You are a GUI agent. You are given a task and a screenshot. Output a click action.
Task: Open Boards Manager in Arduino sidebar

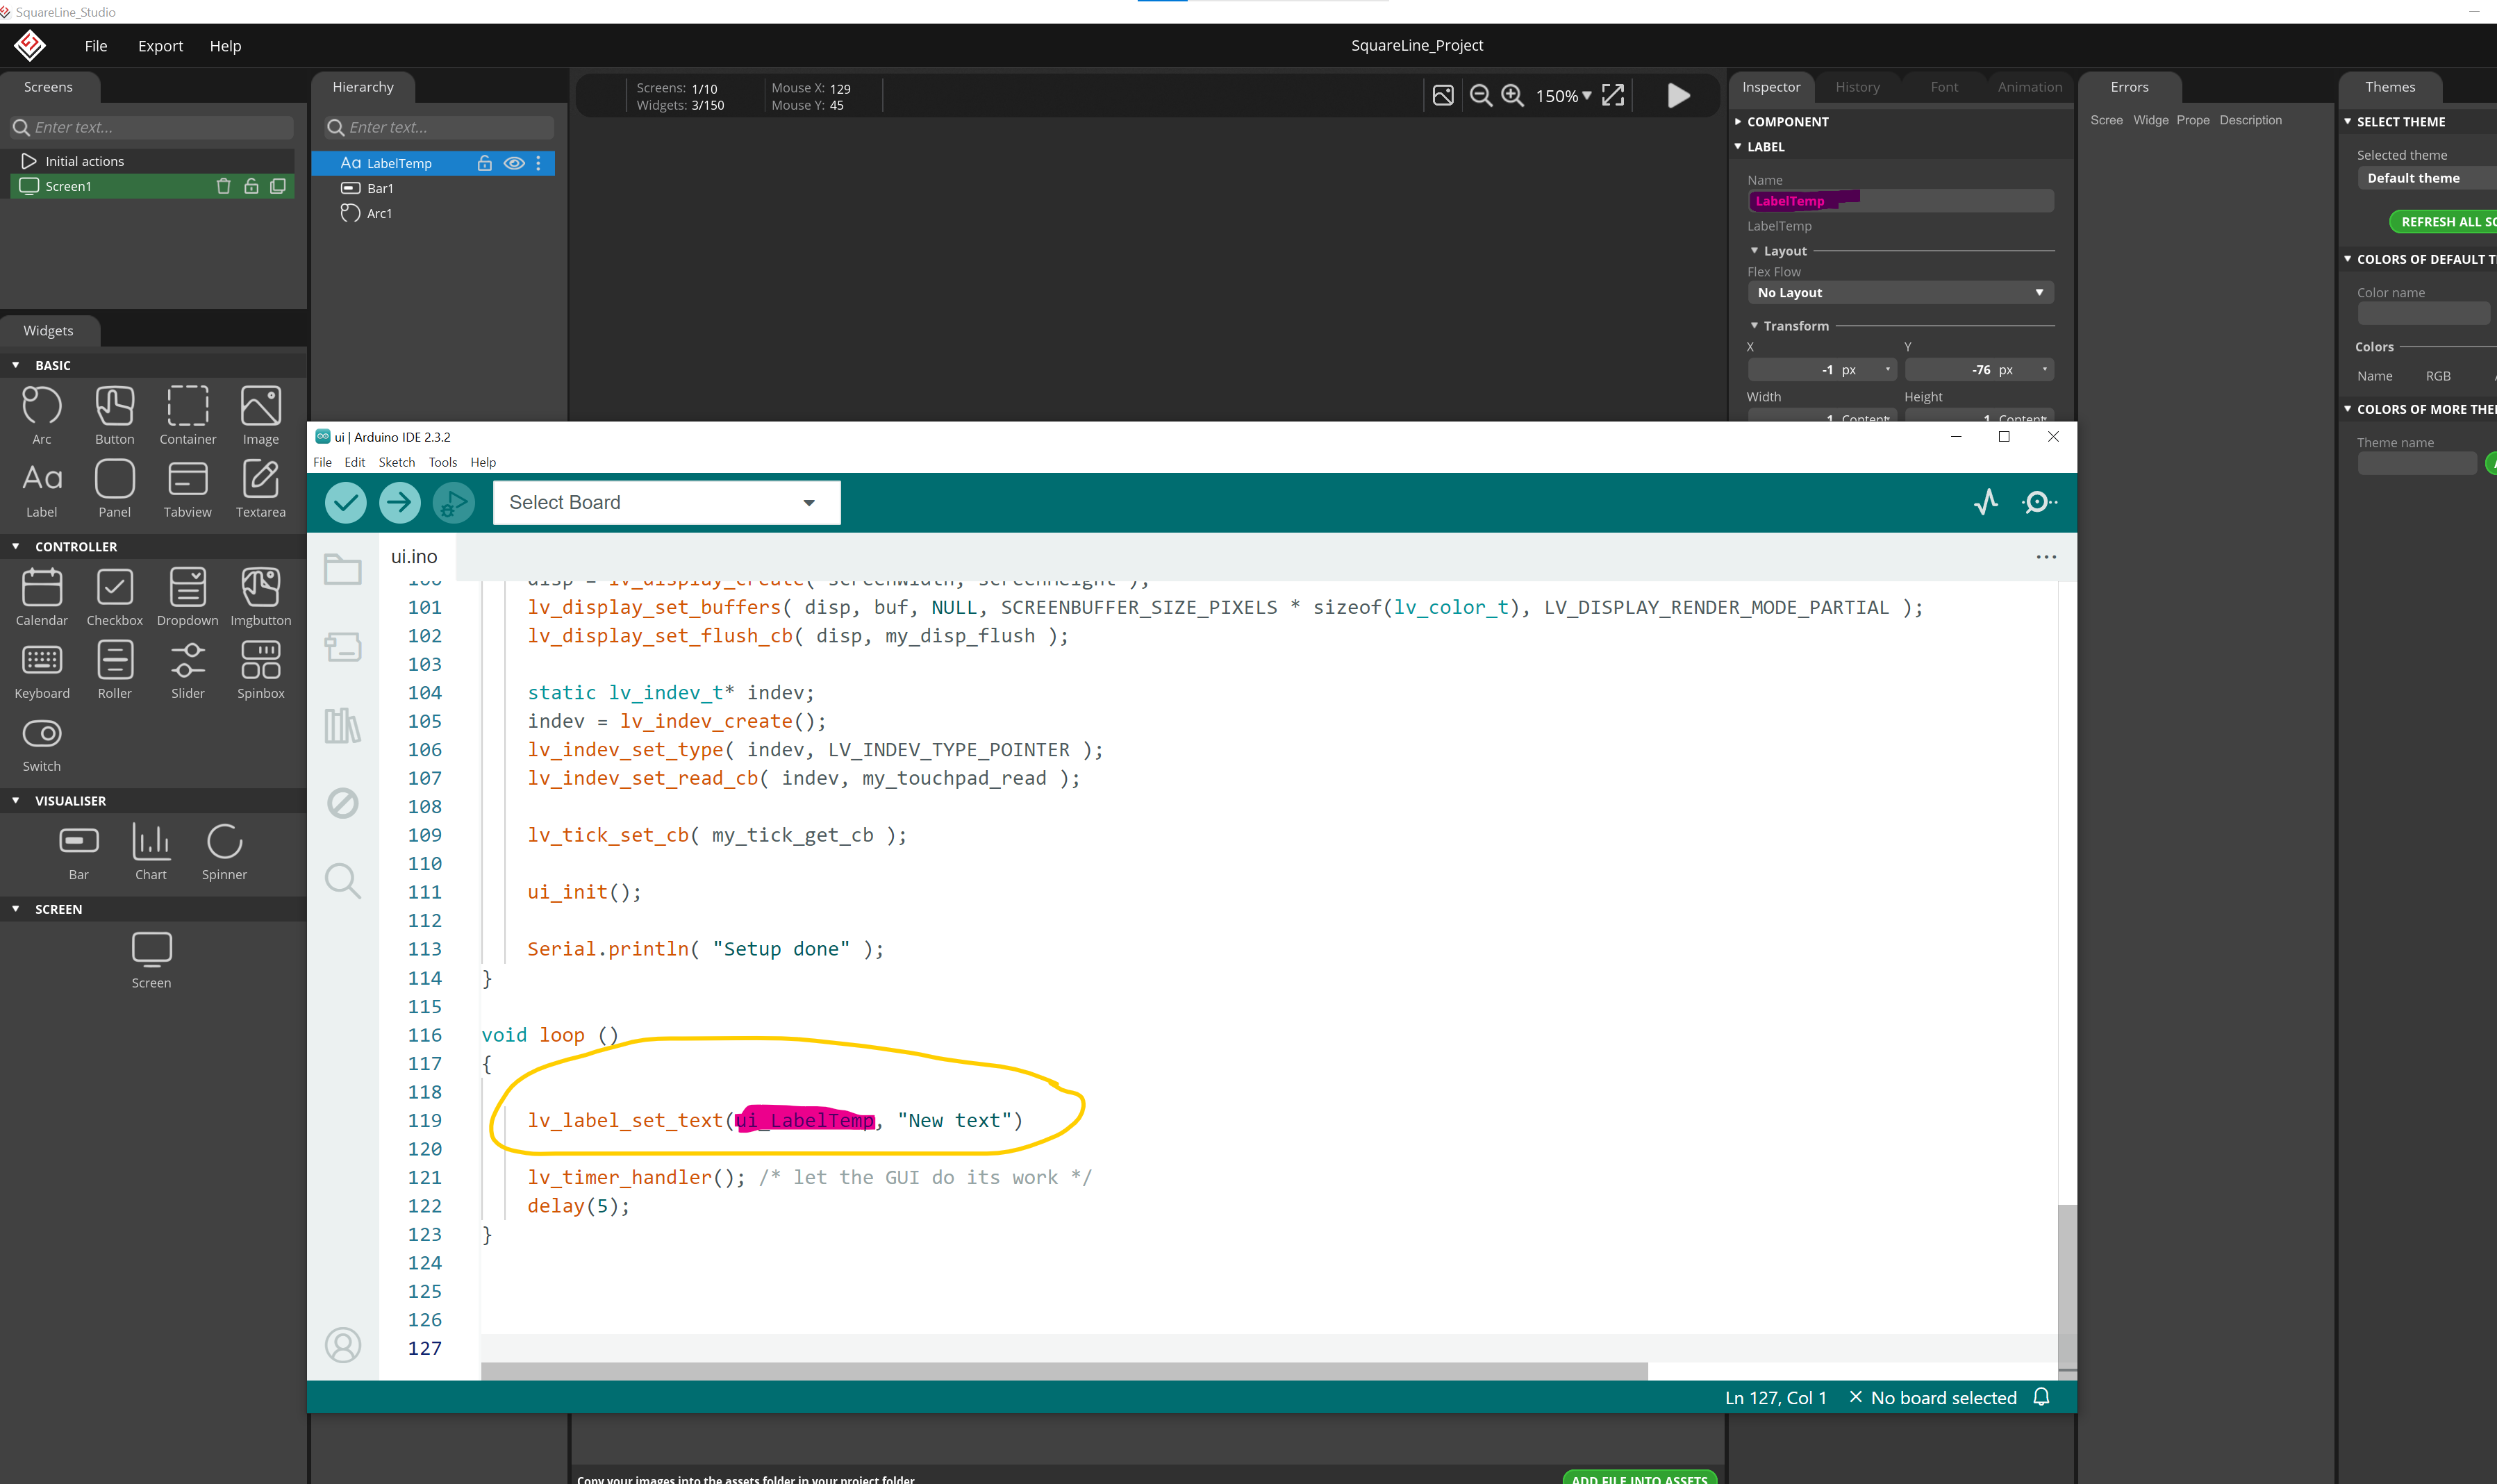342,647
